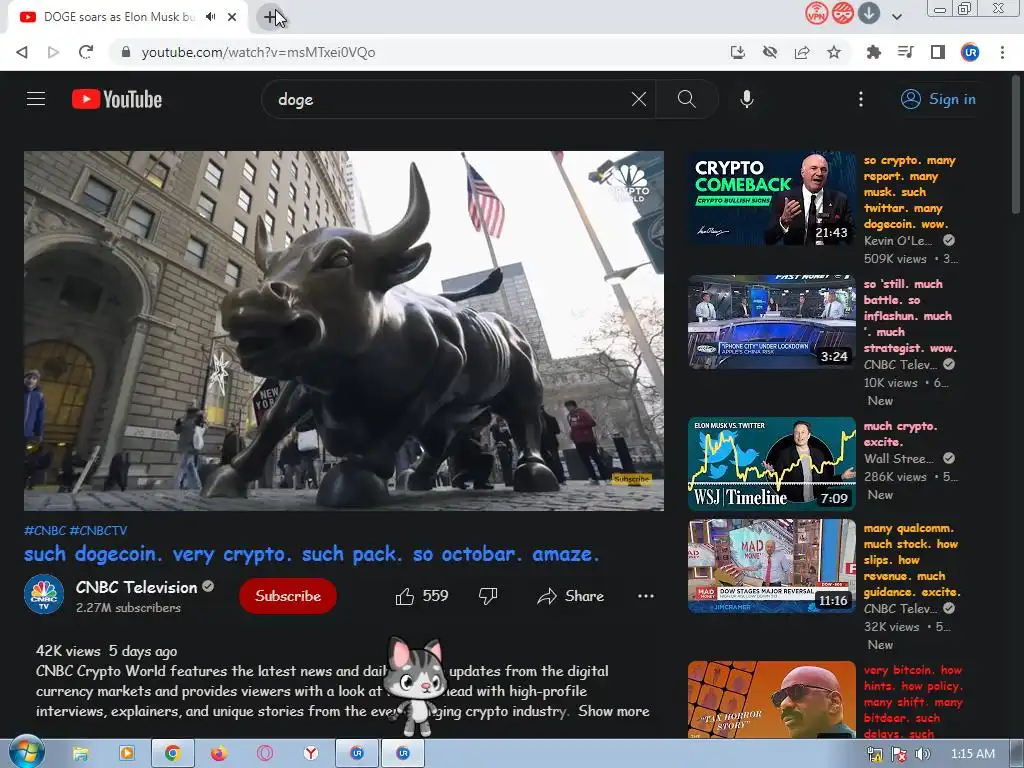
Task: Go to YouTube home via logo
Action: [117, 99]
